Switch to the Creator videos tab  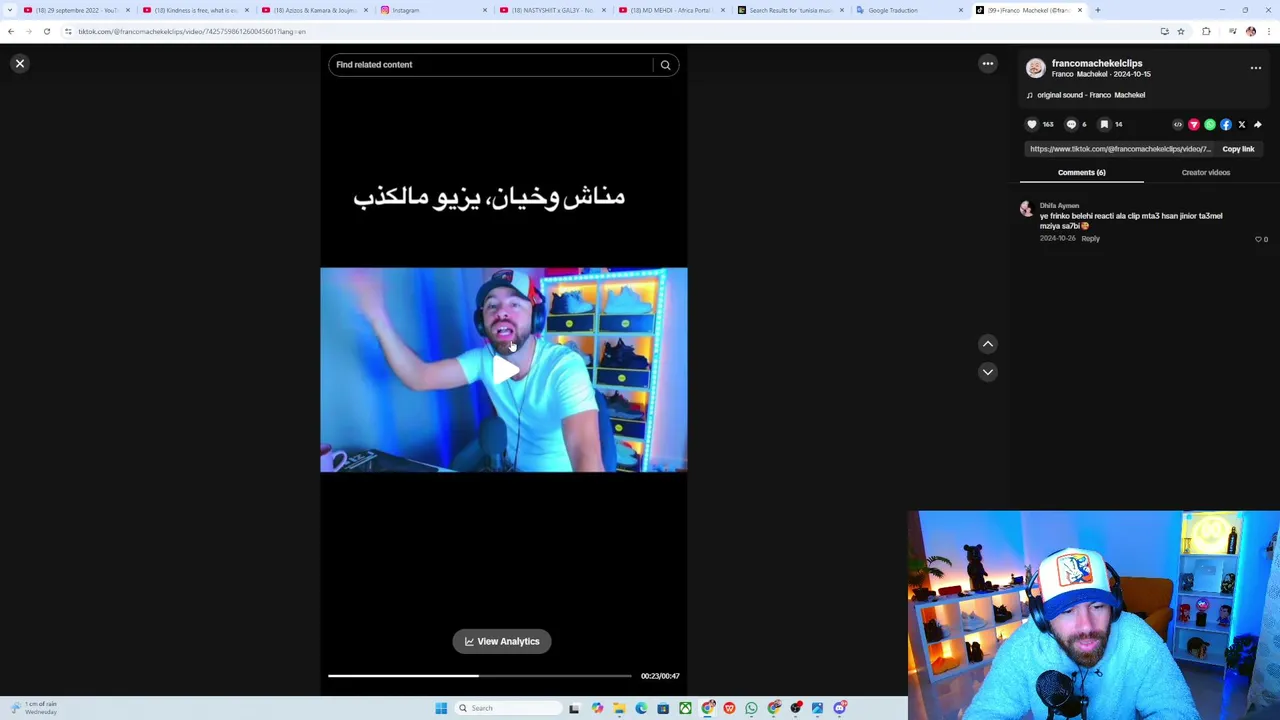[x=1205, y=172]
